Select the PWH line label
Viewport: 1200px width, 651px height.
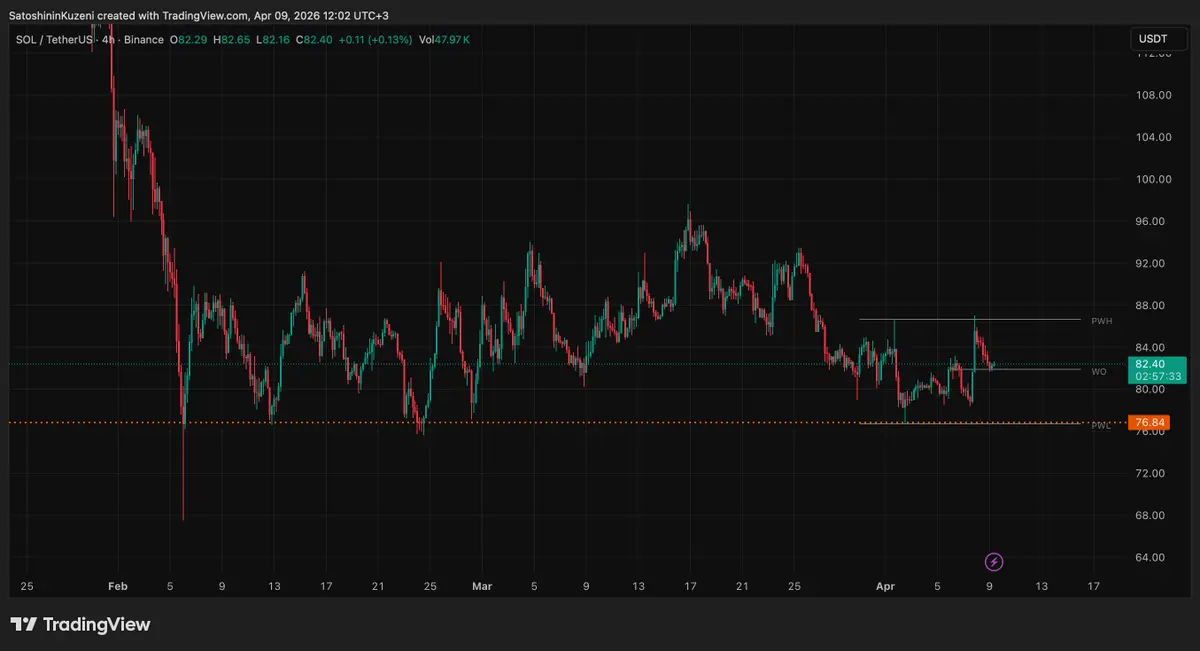[x=1102, y=321]
